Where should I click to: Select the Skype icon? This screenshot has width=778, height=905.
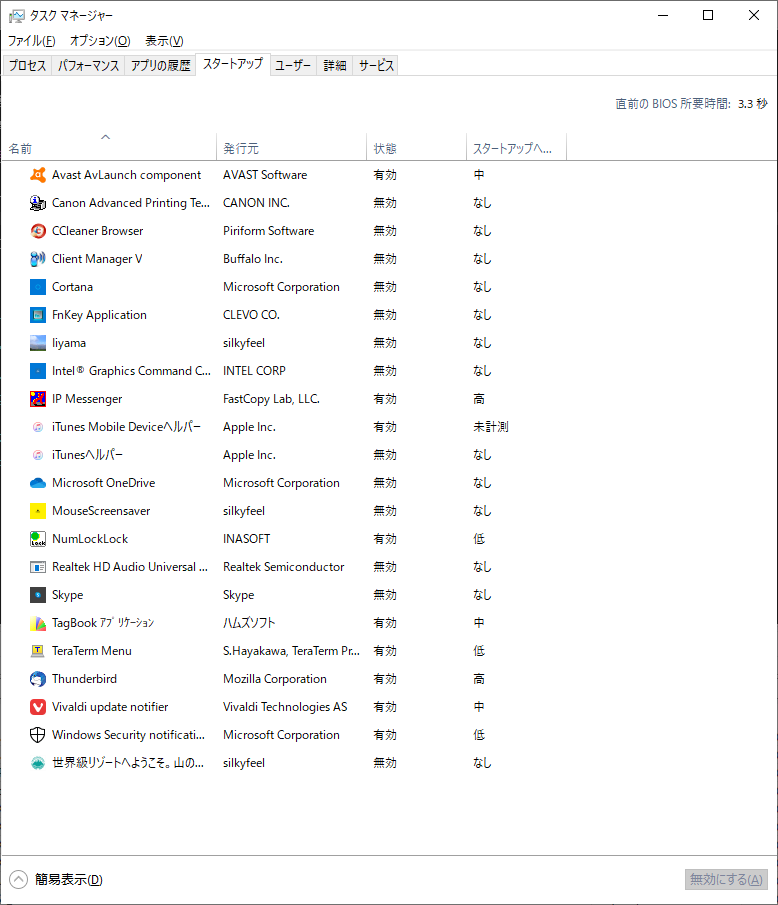[38, 594]
